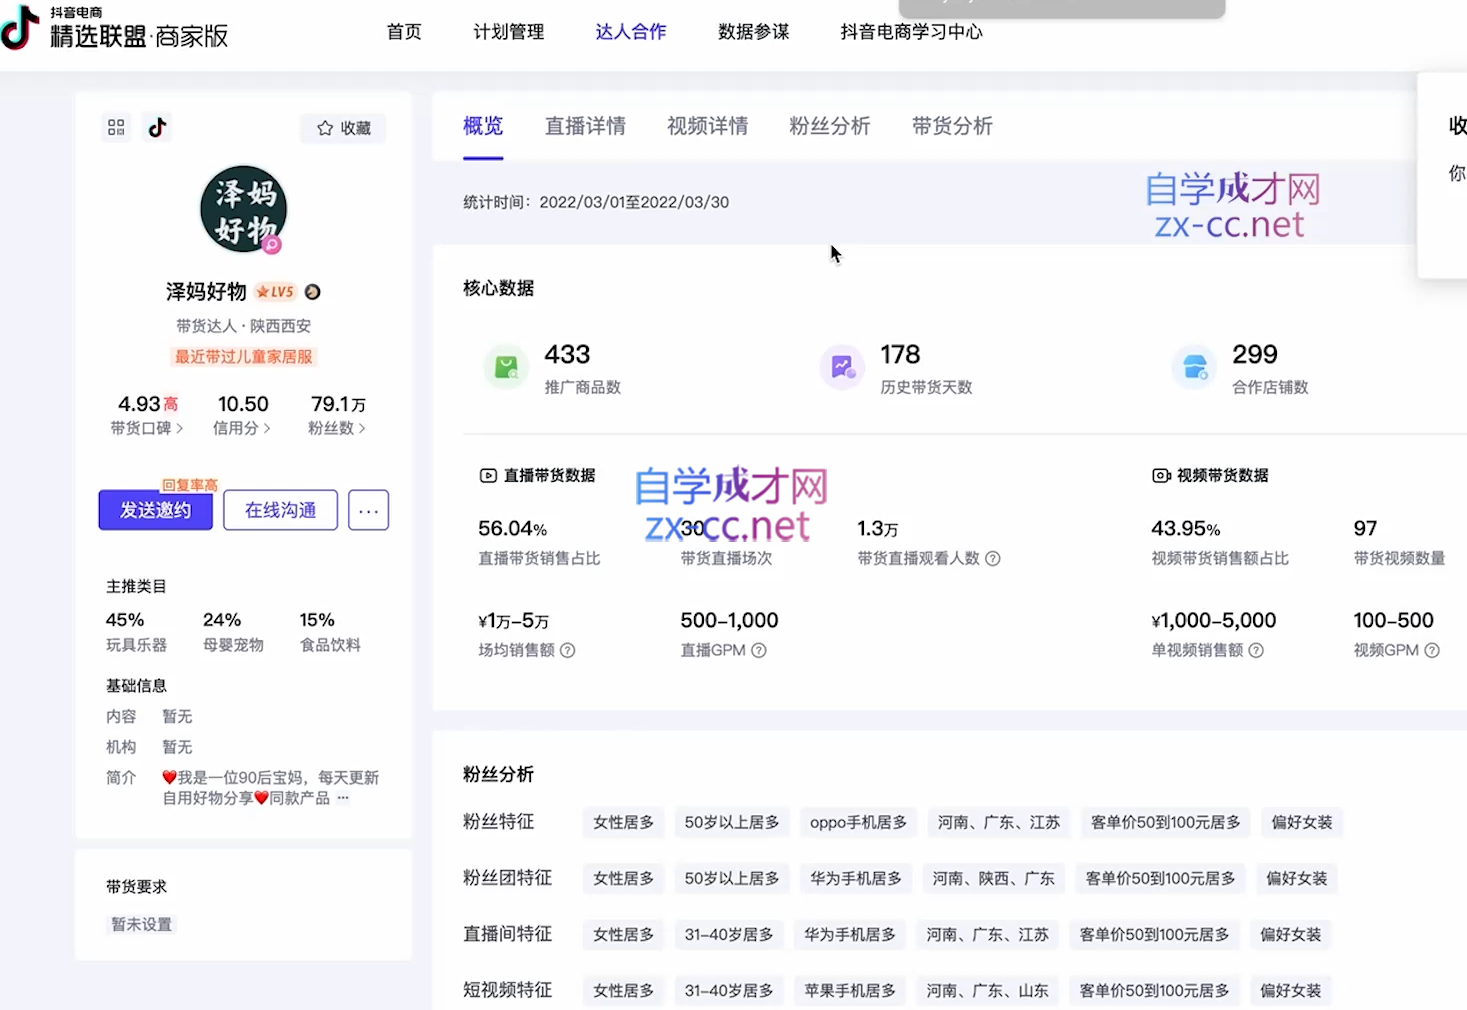Click the 56.04% 直播带货销售占比 value
This screenshot has width=1467, height=1010.
pos(512,528)
